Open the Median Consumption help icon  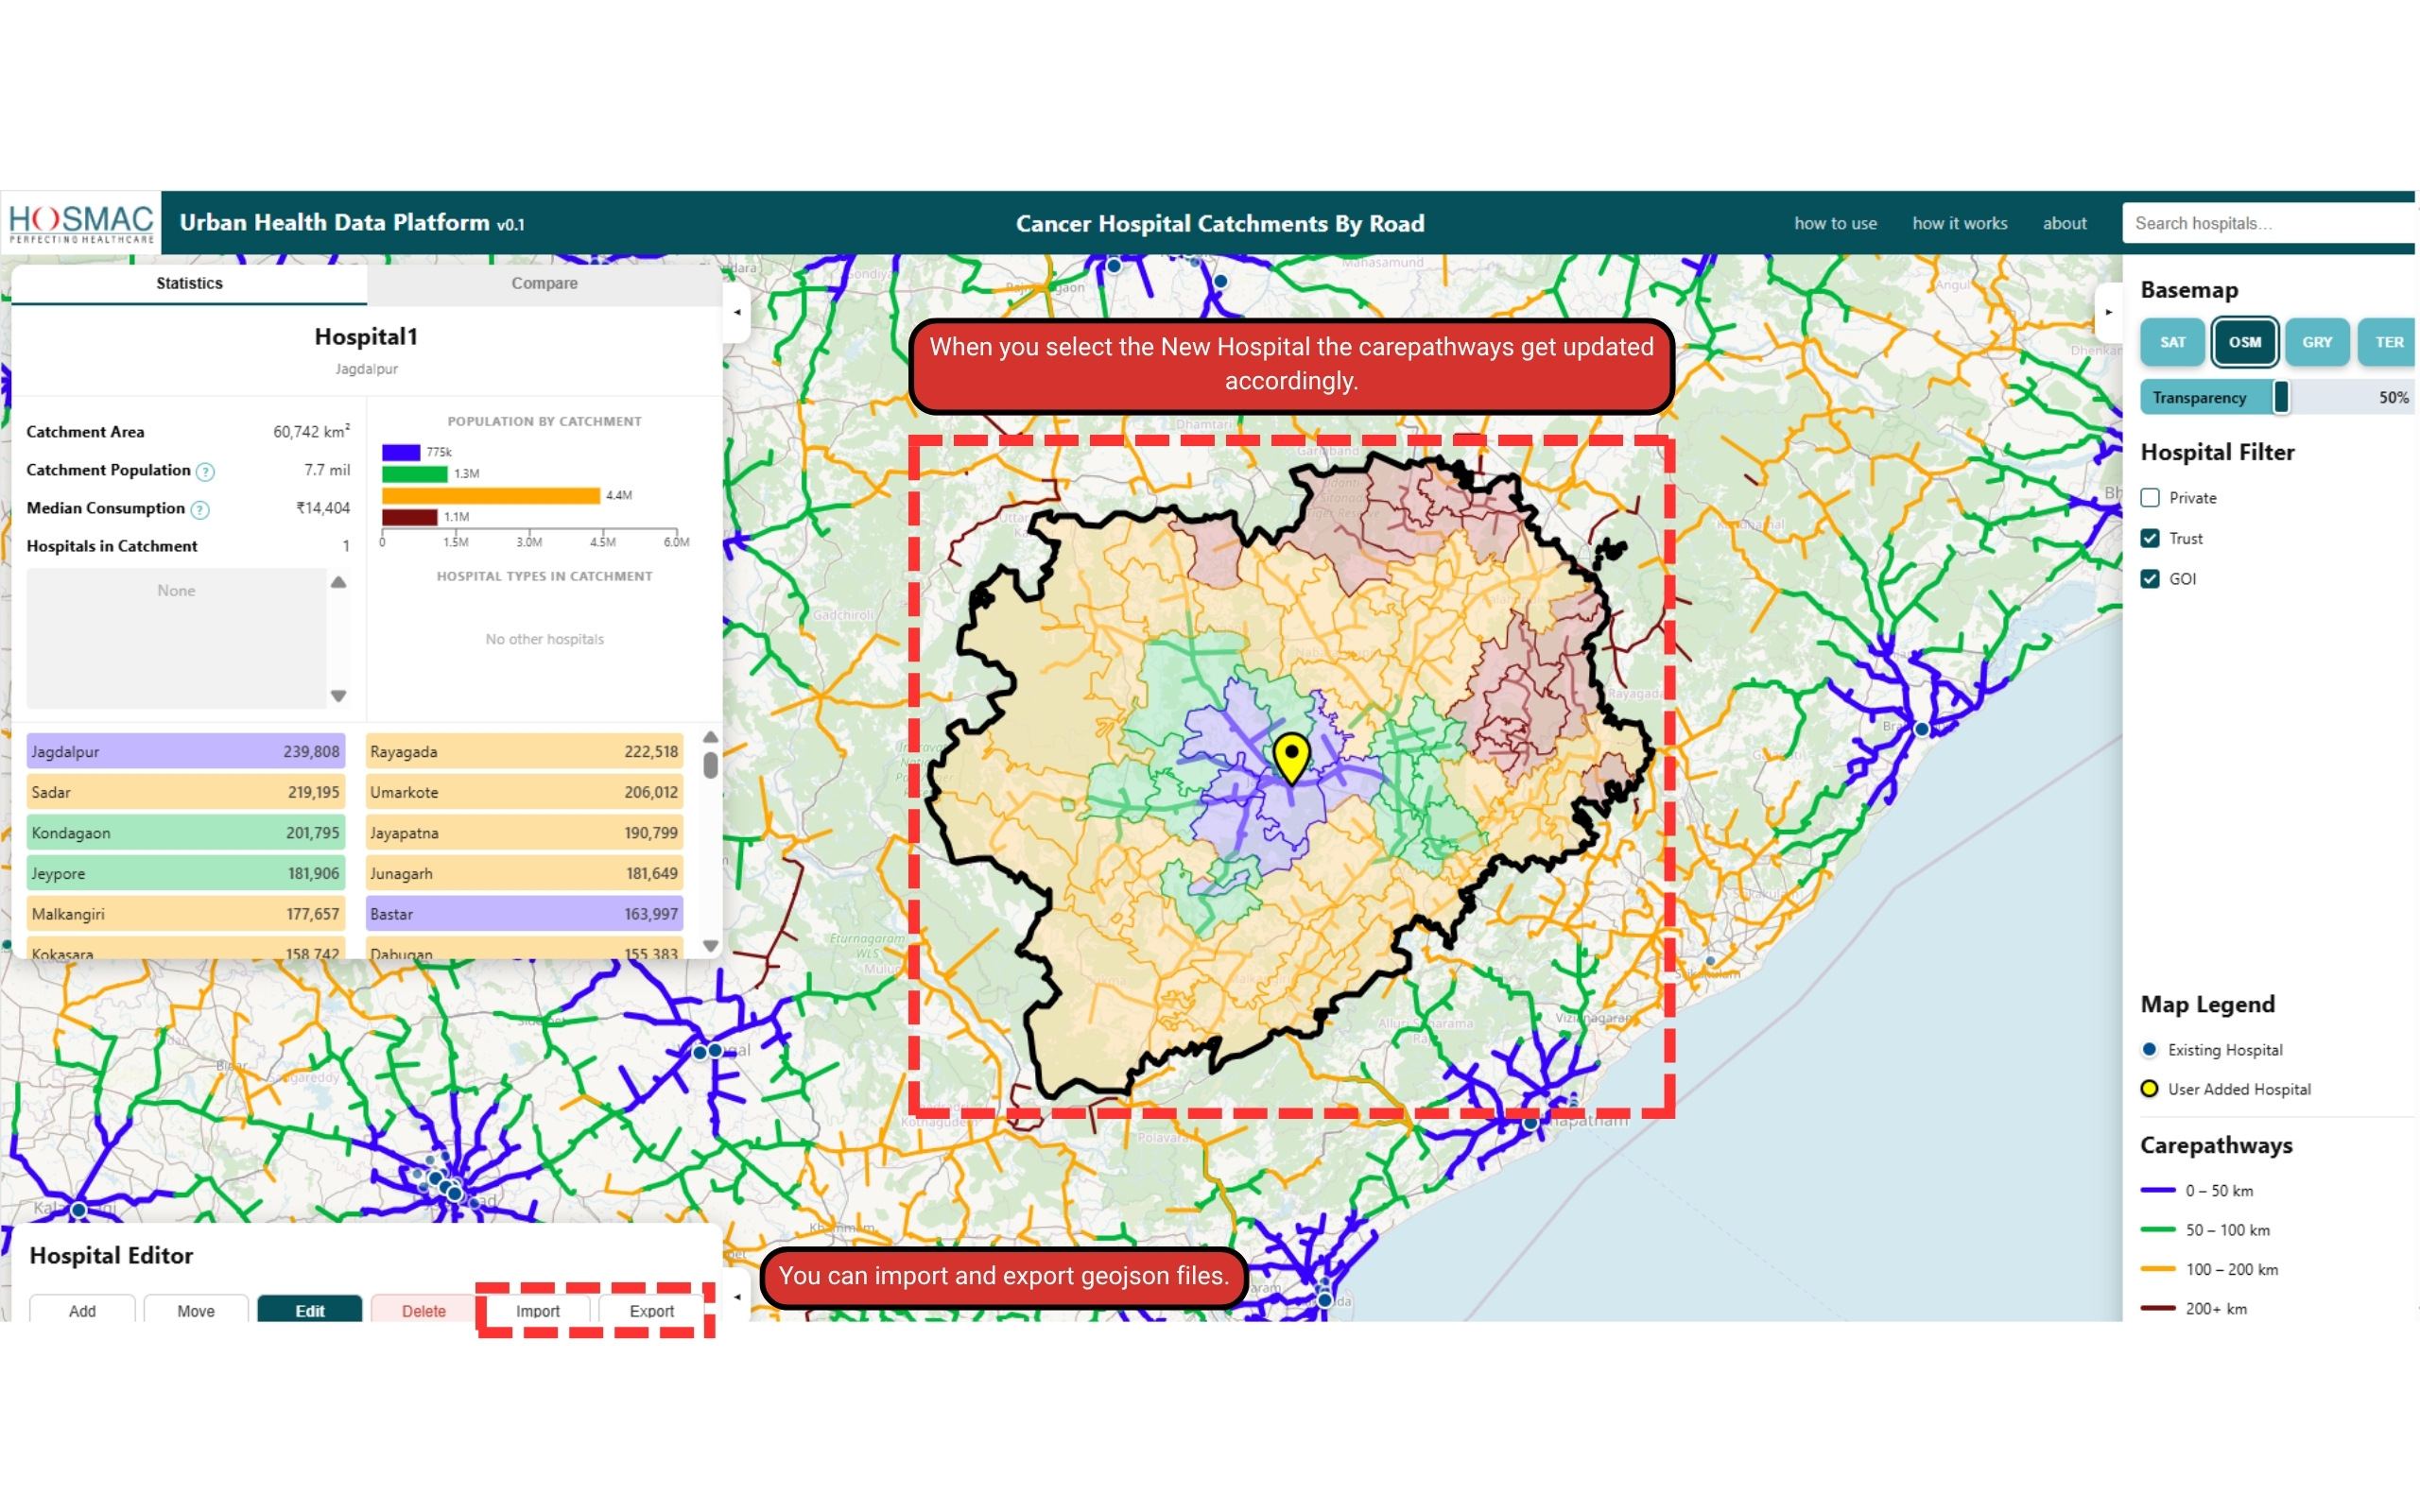point(200,510)
